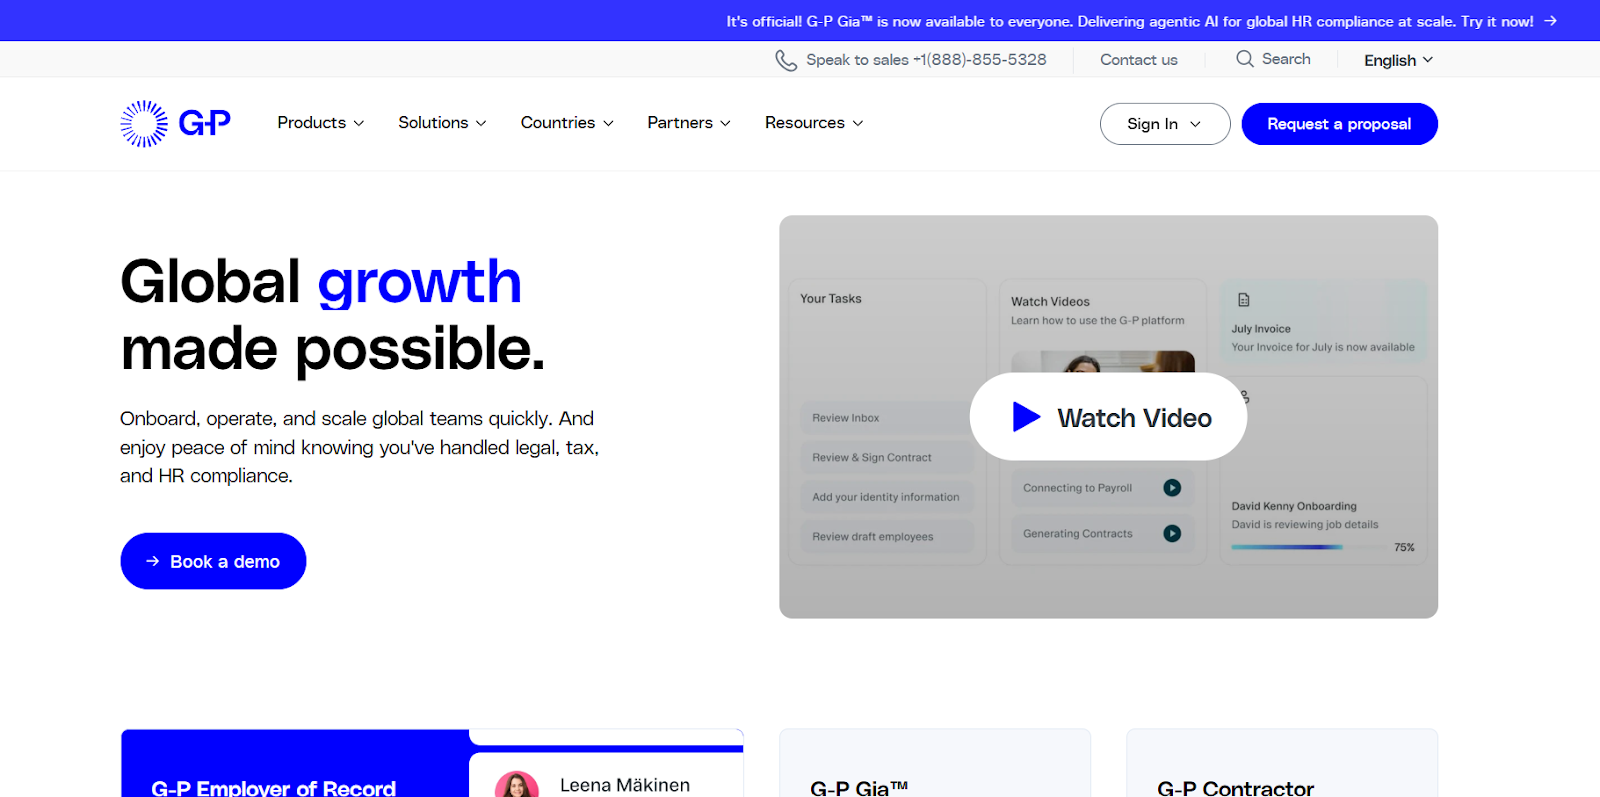Click Request a proposal button
This screenshot has width=1600, height=797.
point(1339,124)
